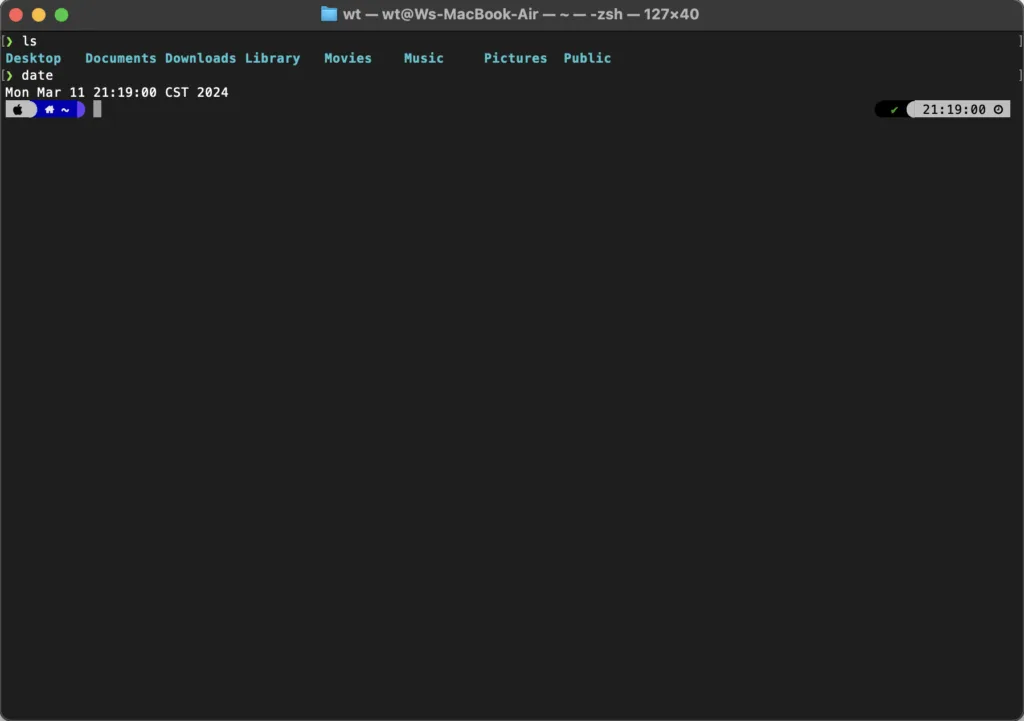Click the green chevron before date

10,75
